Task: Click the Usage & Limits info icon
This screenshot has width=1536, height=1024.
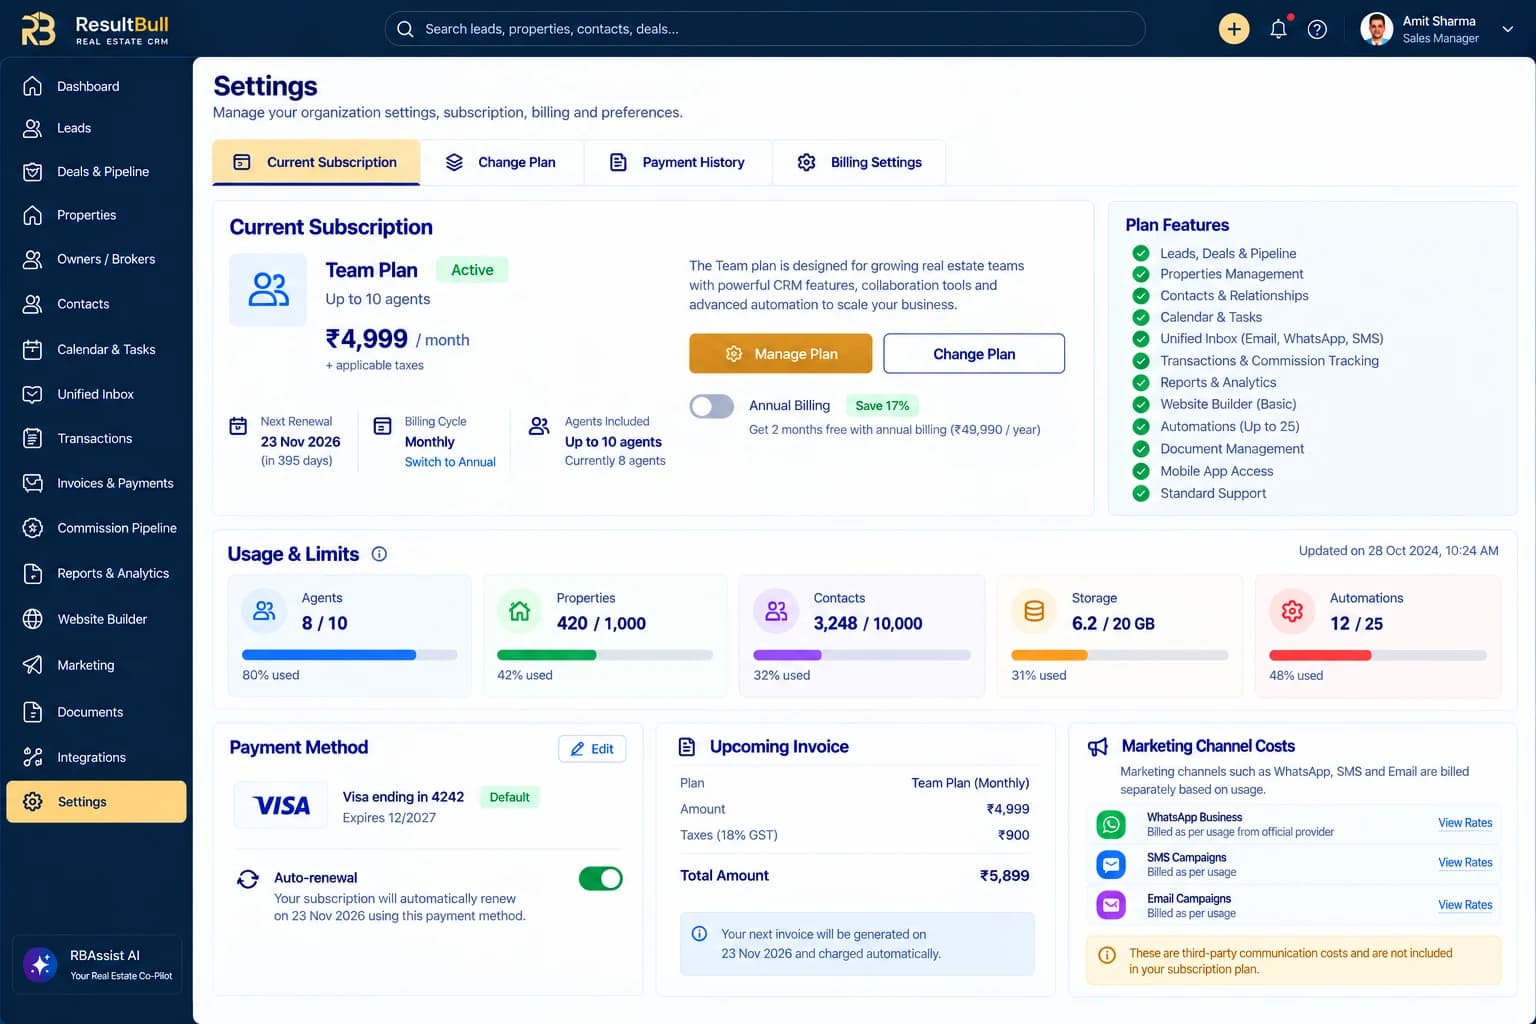Action: coord(379,554)
